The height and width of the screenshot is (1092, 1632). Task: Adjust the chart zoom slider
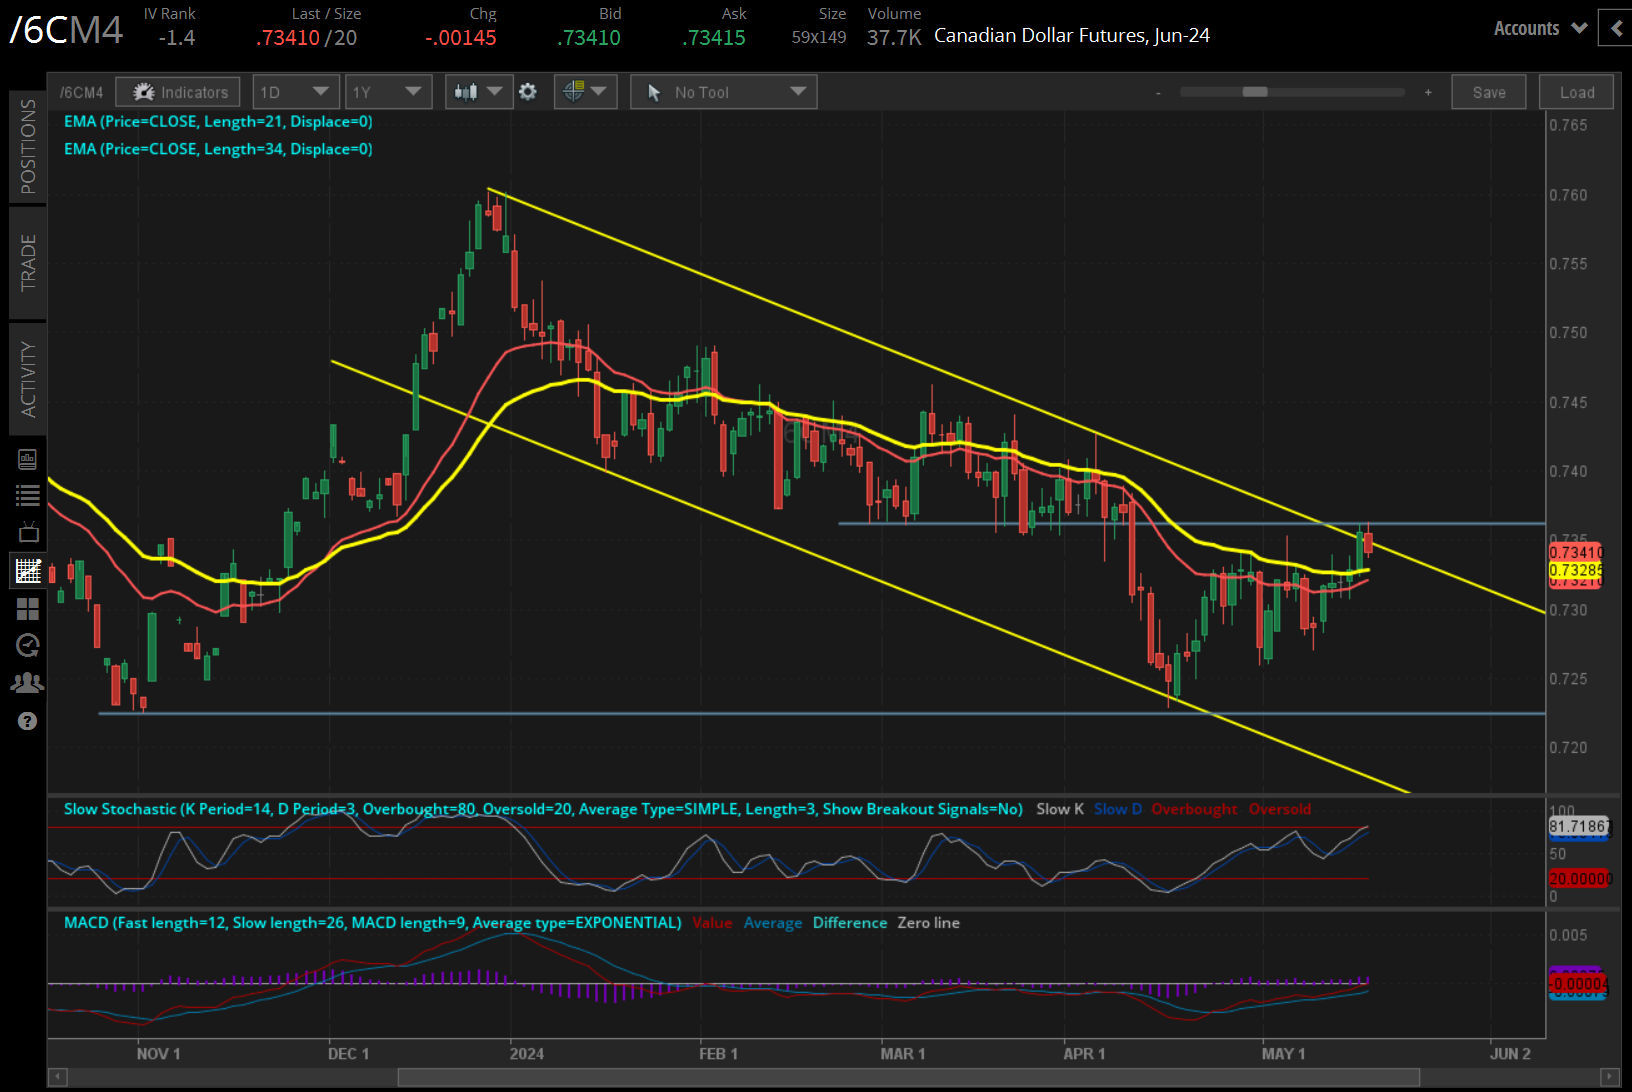tap(1255, 91)
